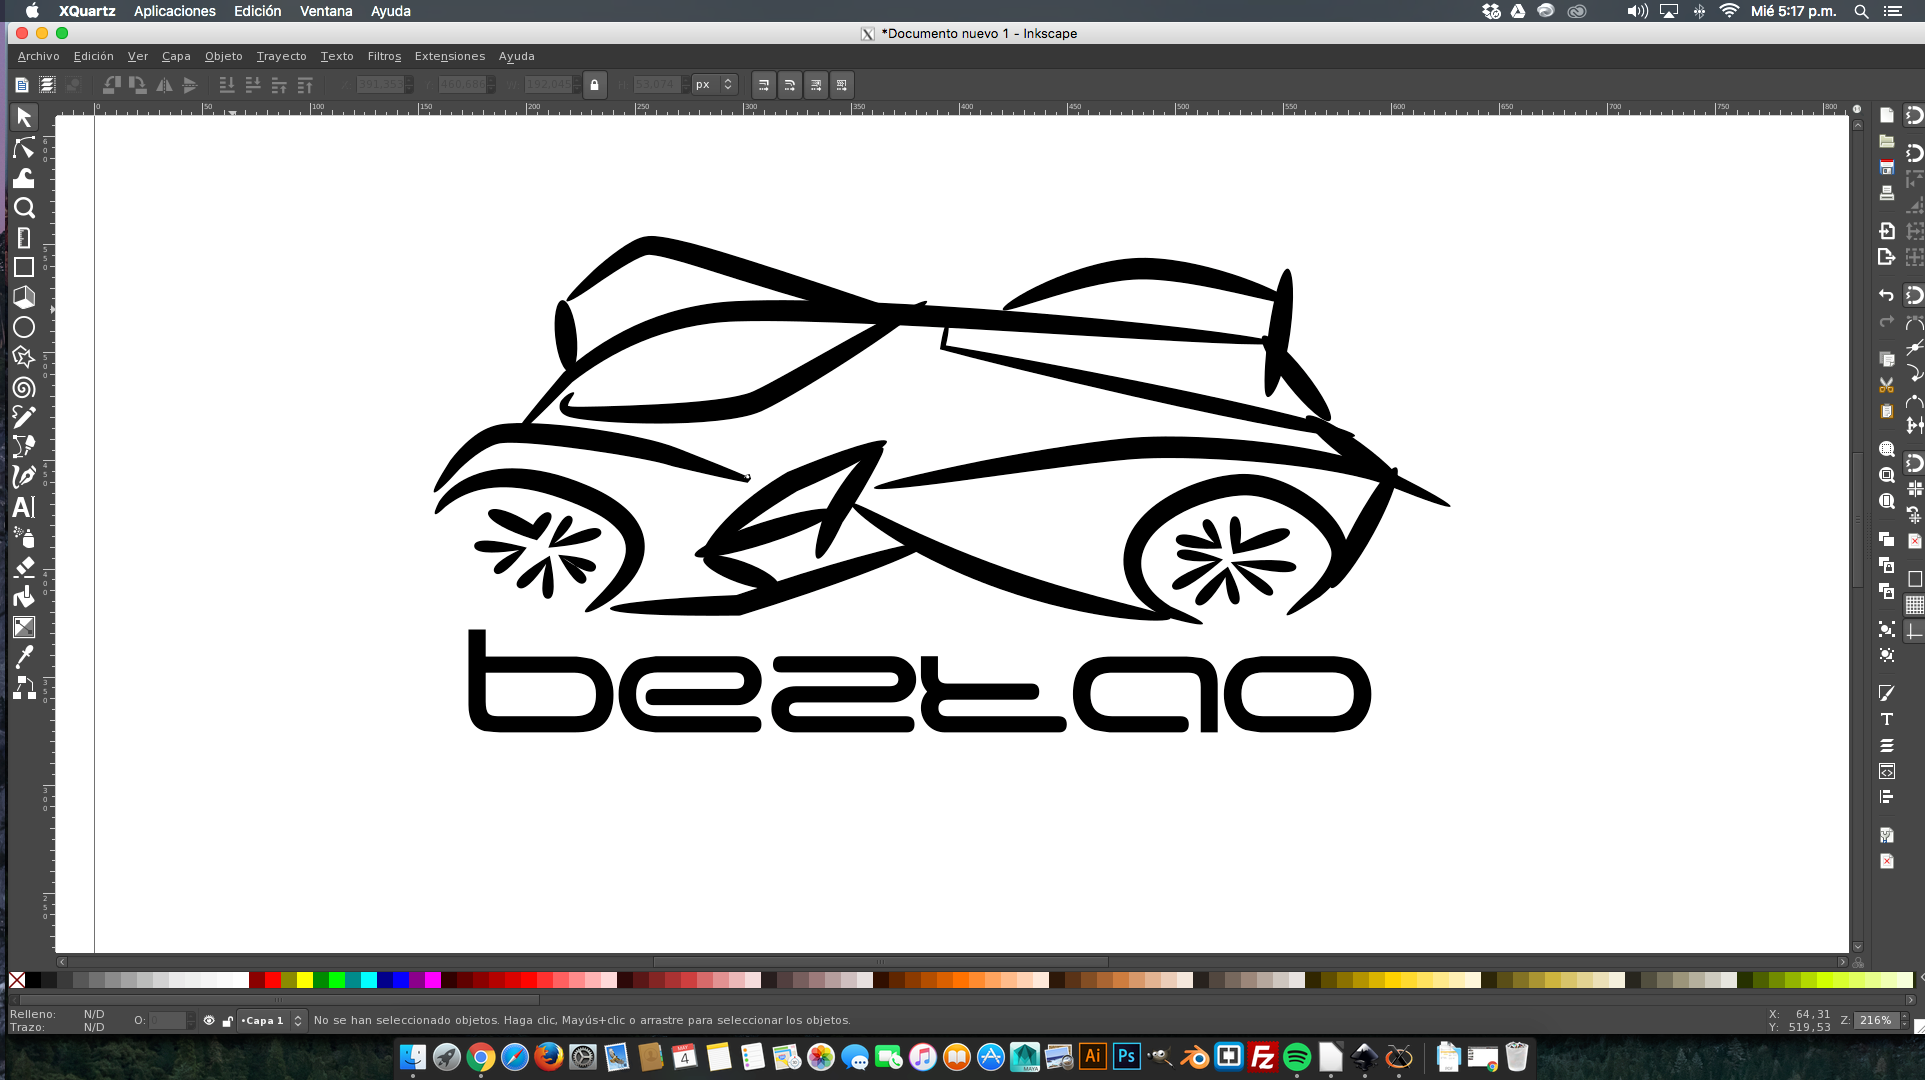The height and width of the screenshot is (1080, 1925).
Task: Flip the selection horizontally
Action: point(165,84)
